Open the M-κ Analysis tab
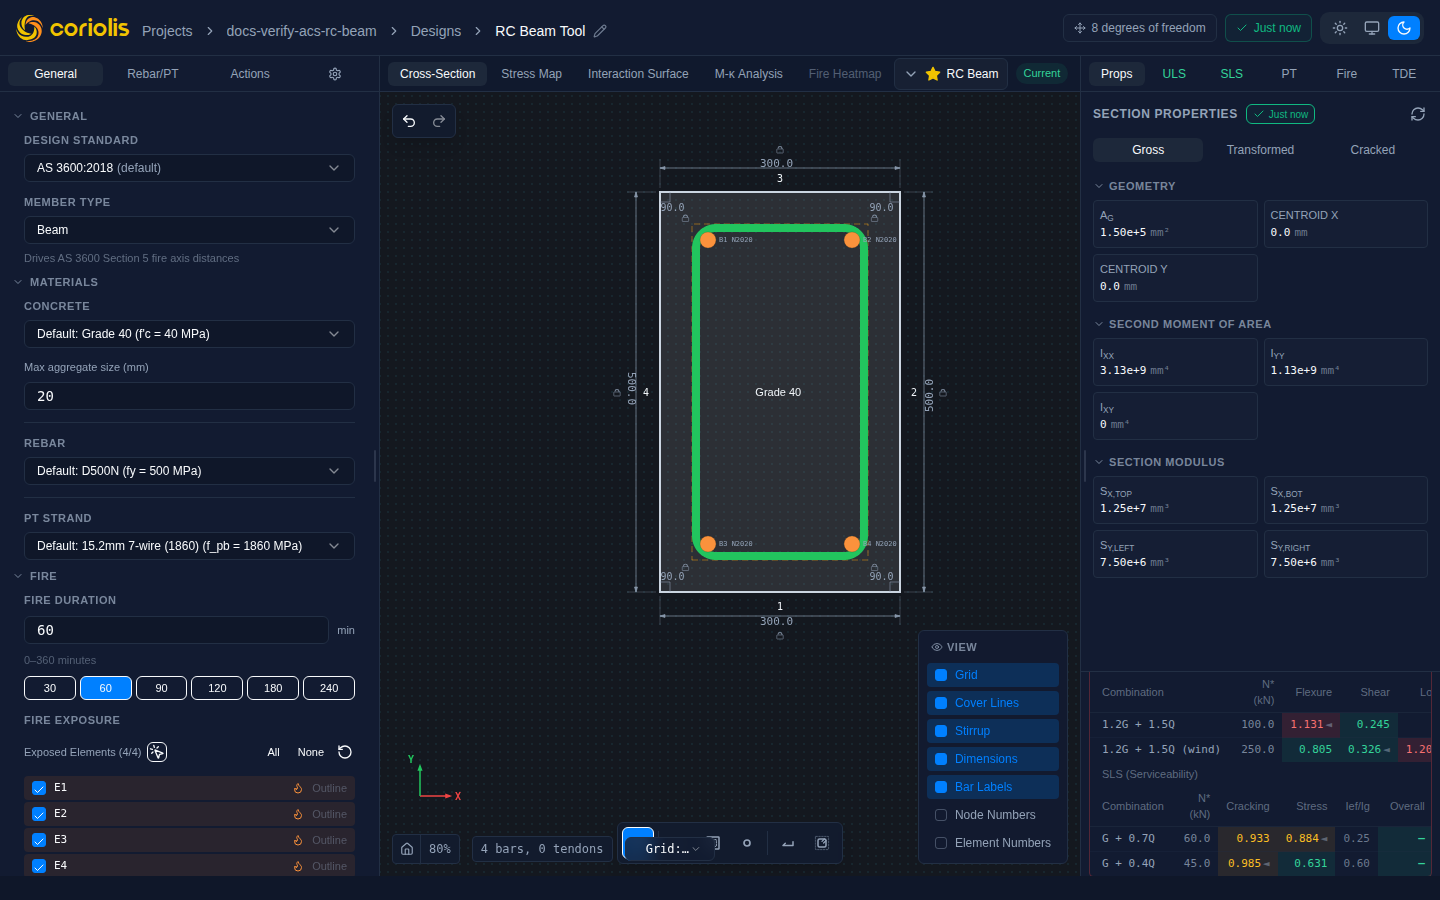This screenshot has height=900, width=1440. coord(748,74)
